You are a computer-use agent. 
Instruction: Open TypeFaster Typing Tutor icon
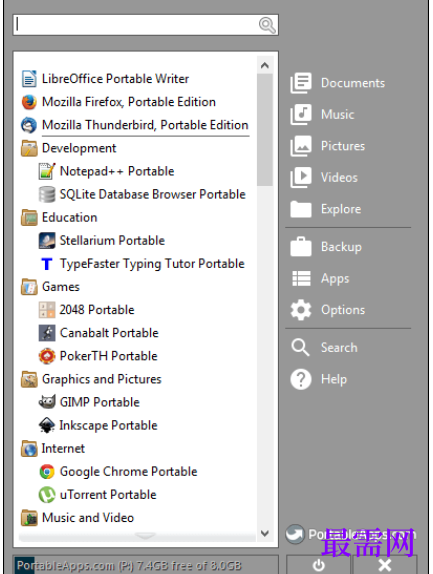coord(47,264)
